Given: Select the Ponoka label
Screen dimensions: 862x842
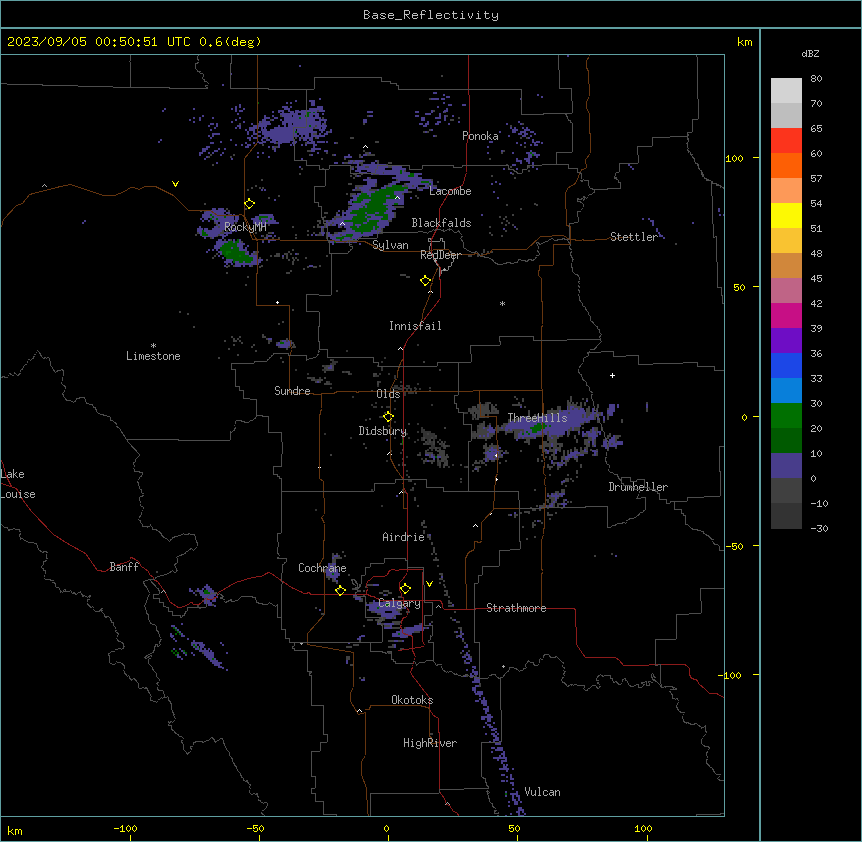Looking at the screenshot, I should pos(480,136).
